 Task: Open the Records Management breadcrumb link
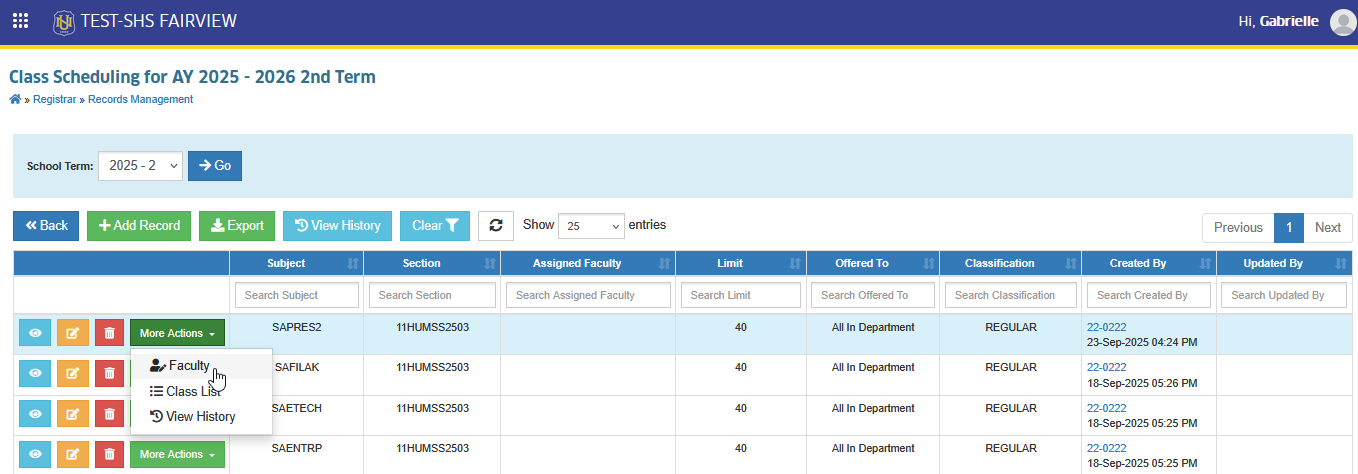click(x=140, y=100)
